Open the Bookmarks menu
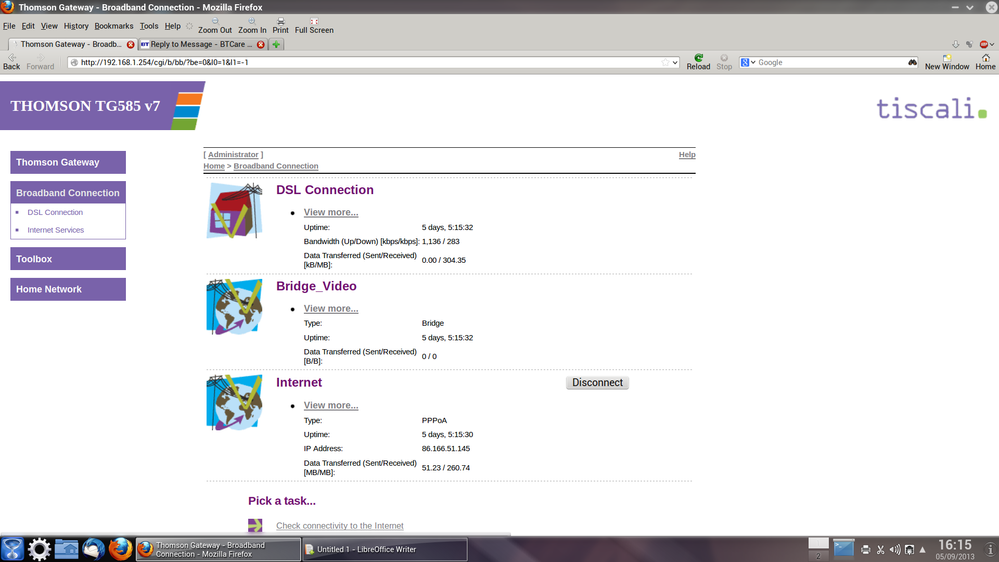999x562 pixels. (x=114, y=26)
